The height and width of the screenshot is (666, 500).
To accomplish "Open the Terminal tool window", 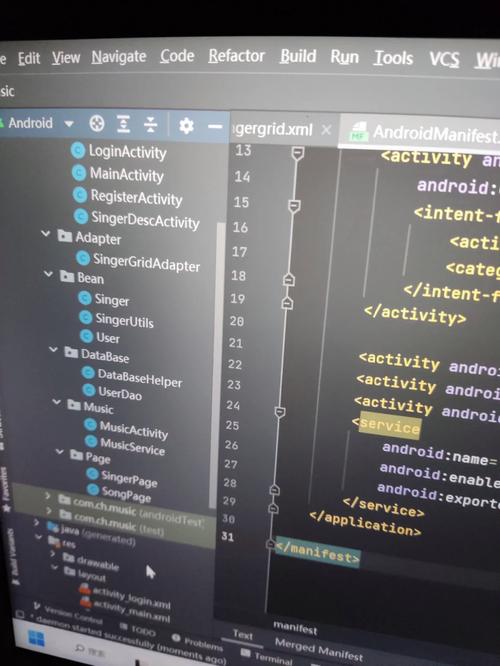I will pyautogui.click(x=268, y=656).
